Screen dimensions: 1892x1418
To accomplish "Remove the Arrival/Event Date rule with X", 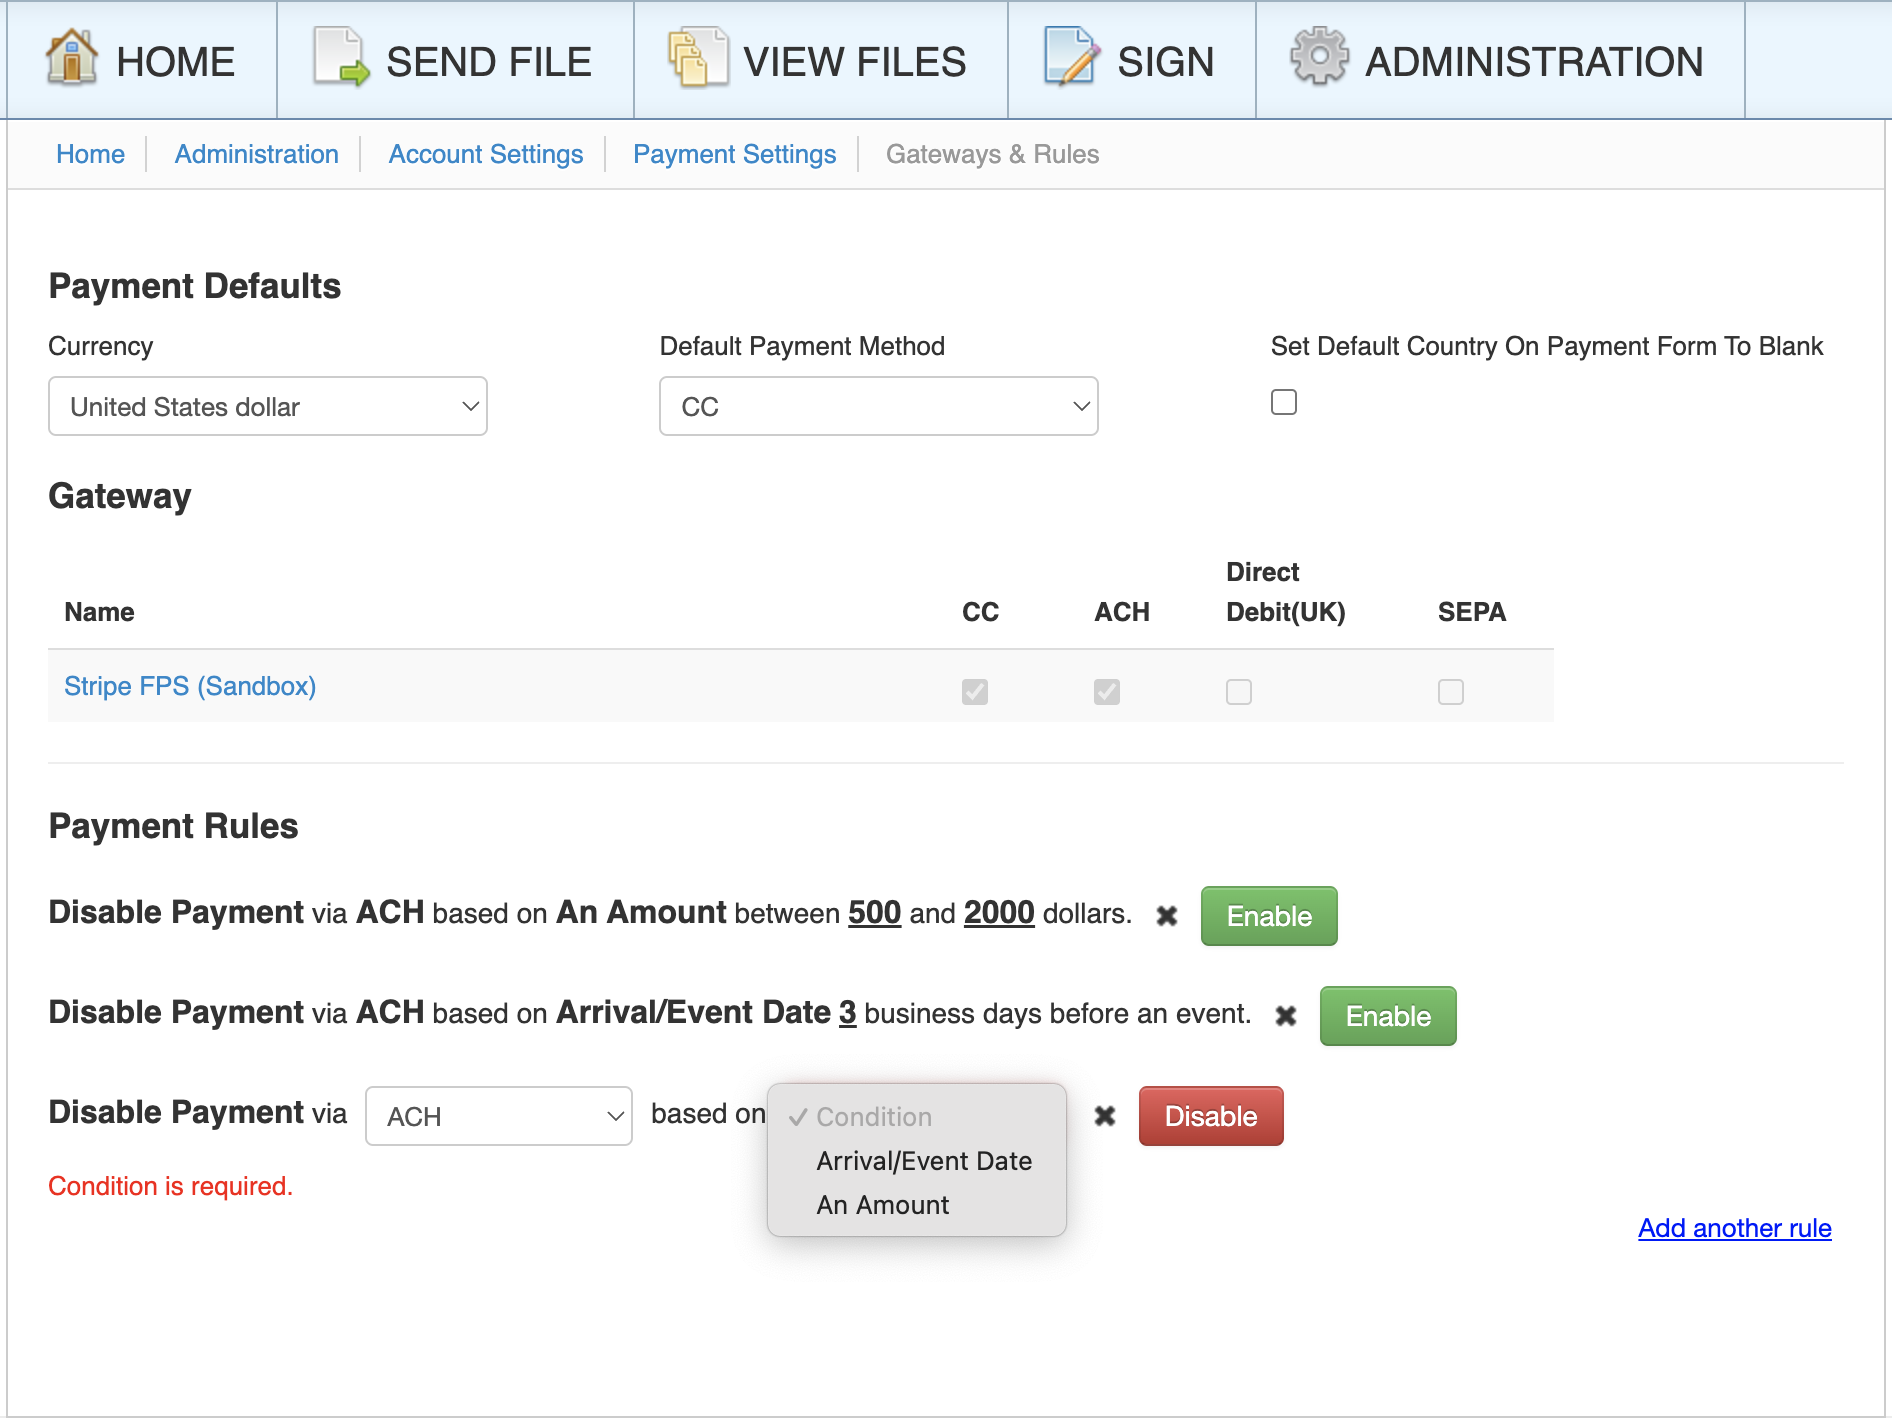I will coord(1286,1015).
